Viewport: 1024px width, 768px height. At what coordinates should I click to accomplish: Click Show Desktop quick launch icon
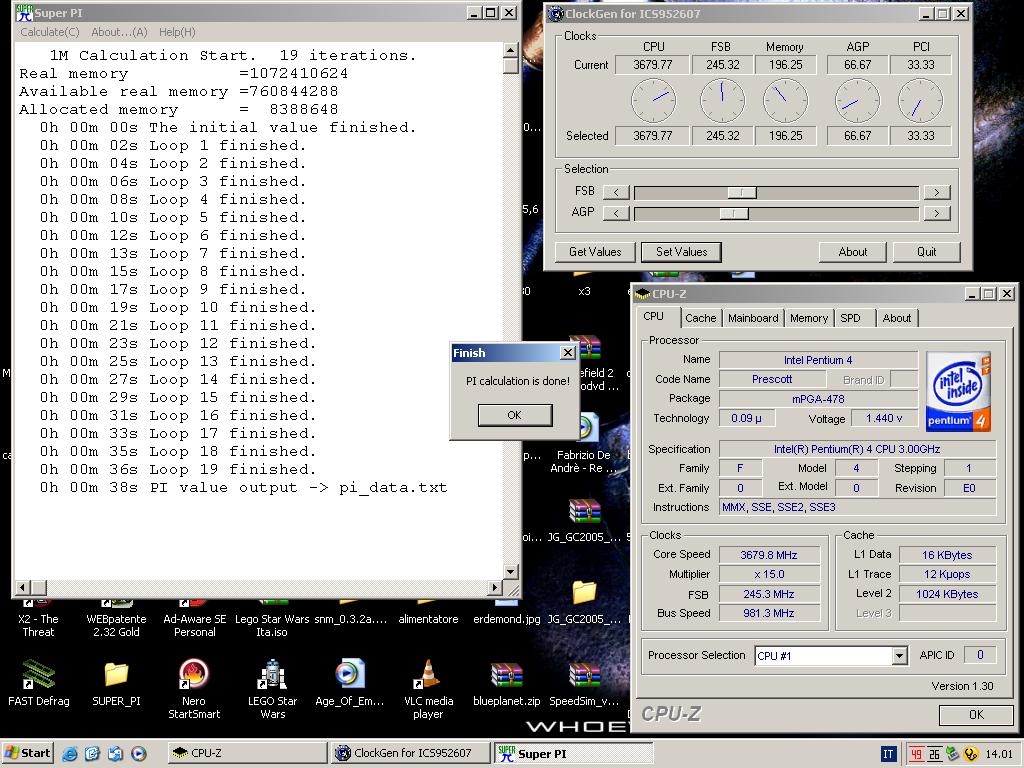[x=93, y=754]
